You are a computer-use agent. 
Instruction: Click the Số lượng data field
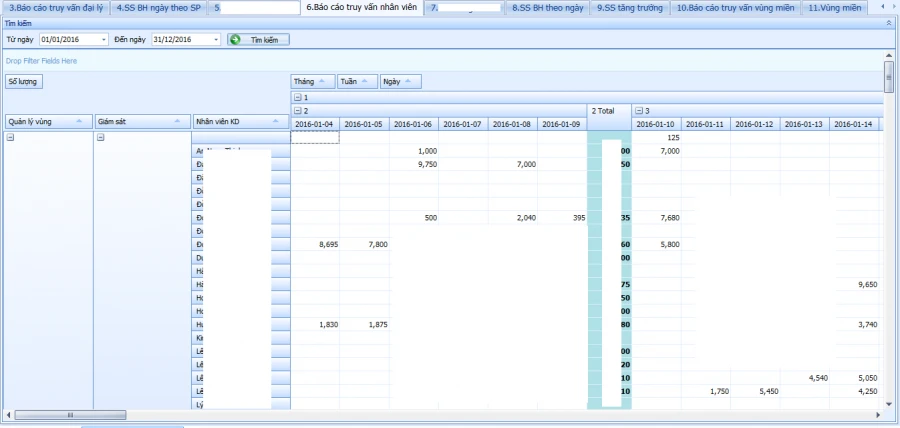(x=24, y=81)
